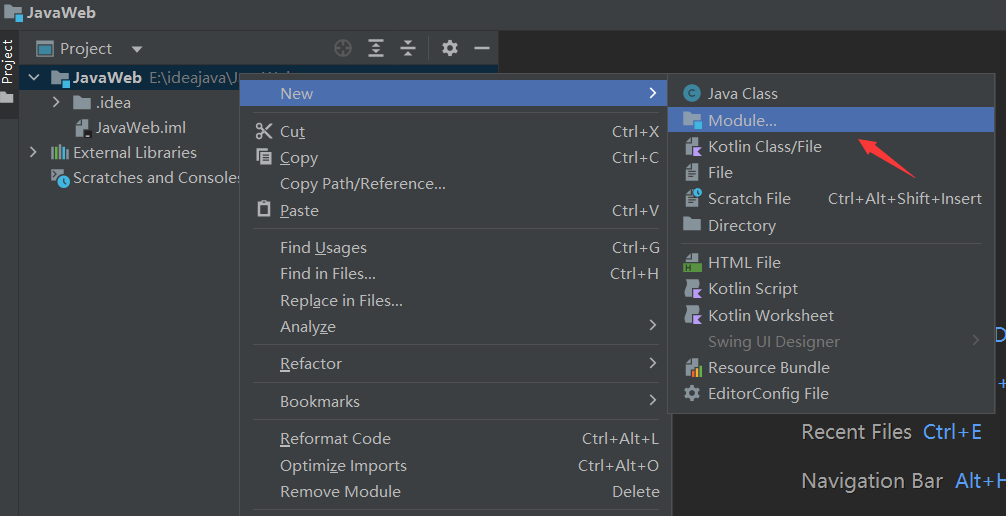Expand External Libraries node
1006x516 pixels.
coord(33,152)
